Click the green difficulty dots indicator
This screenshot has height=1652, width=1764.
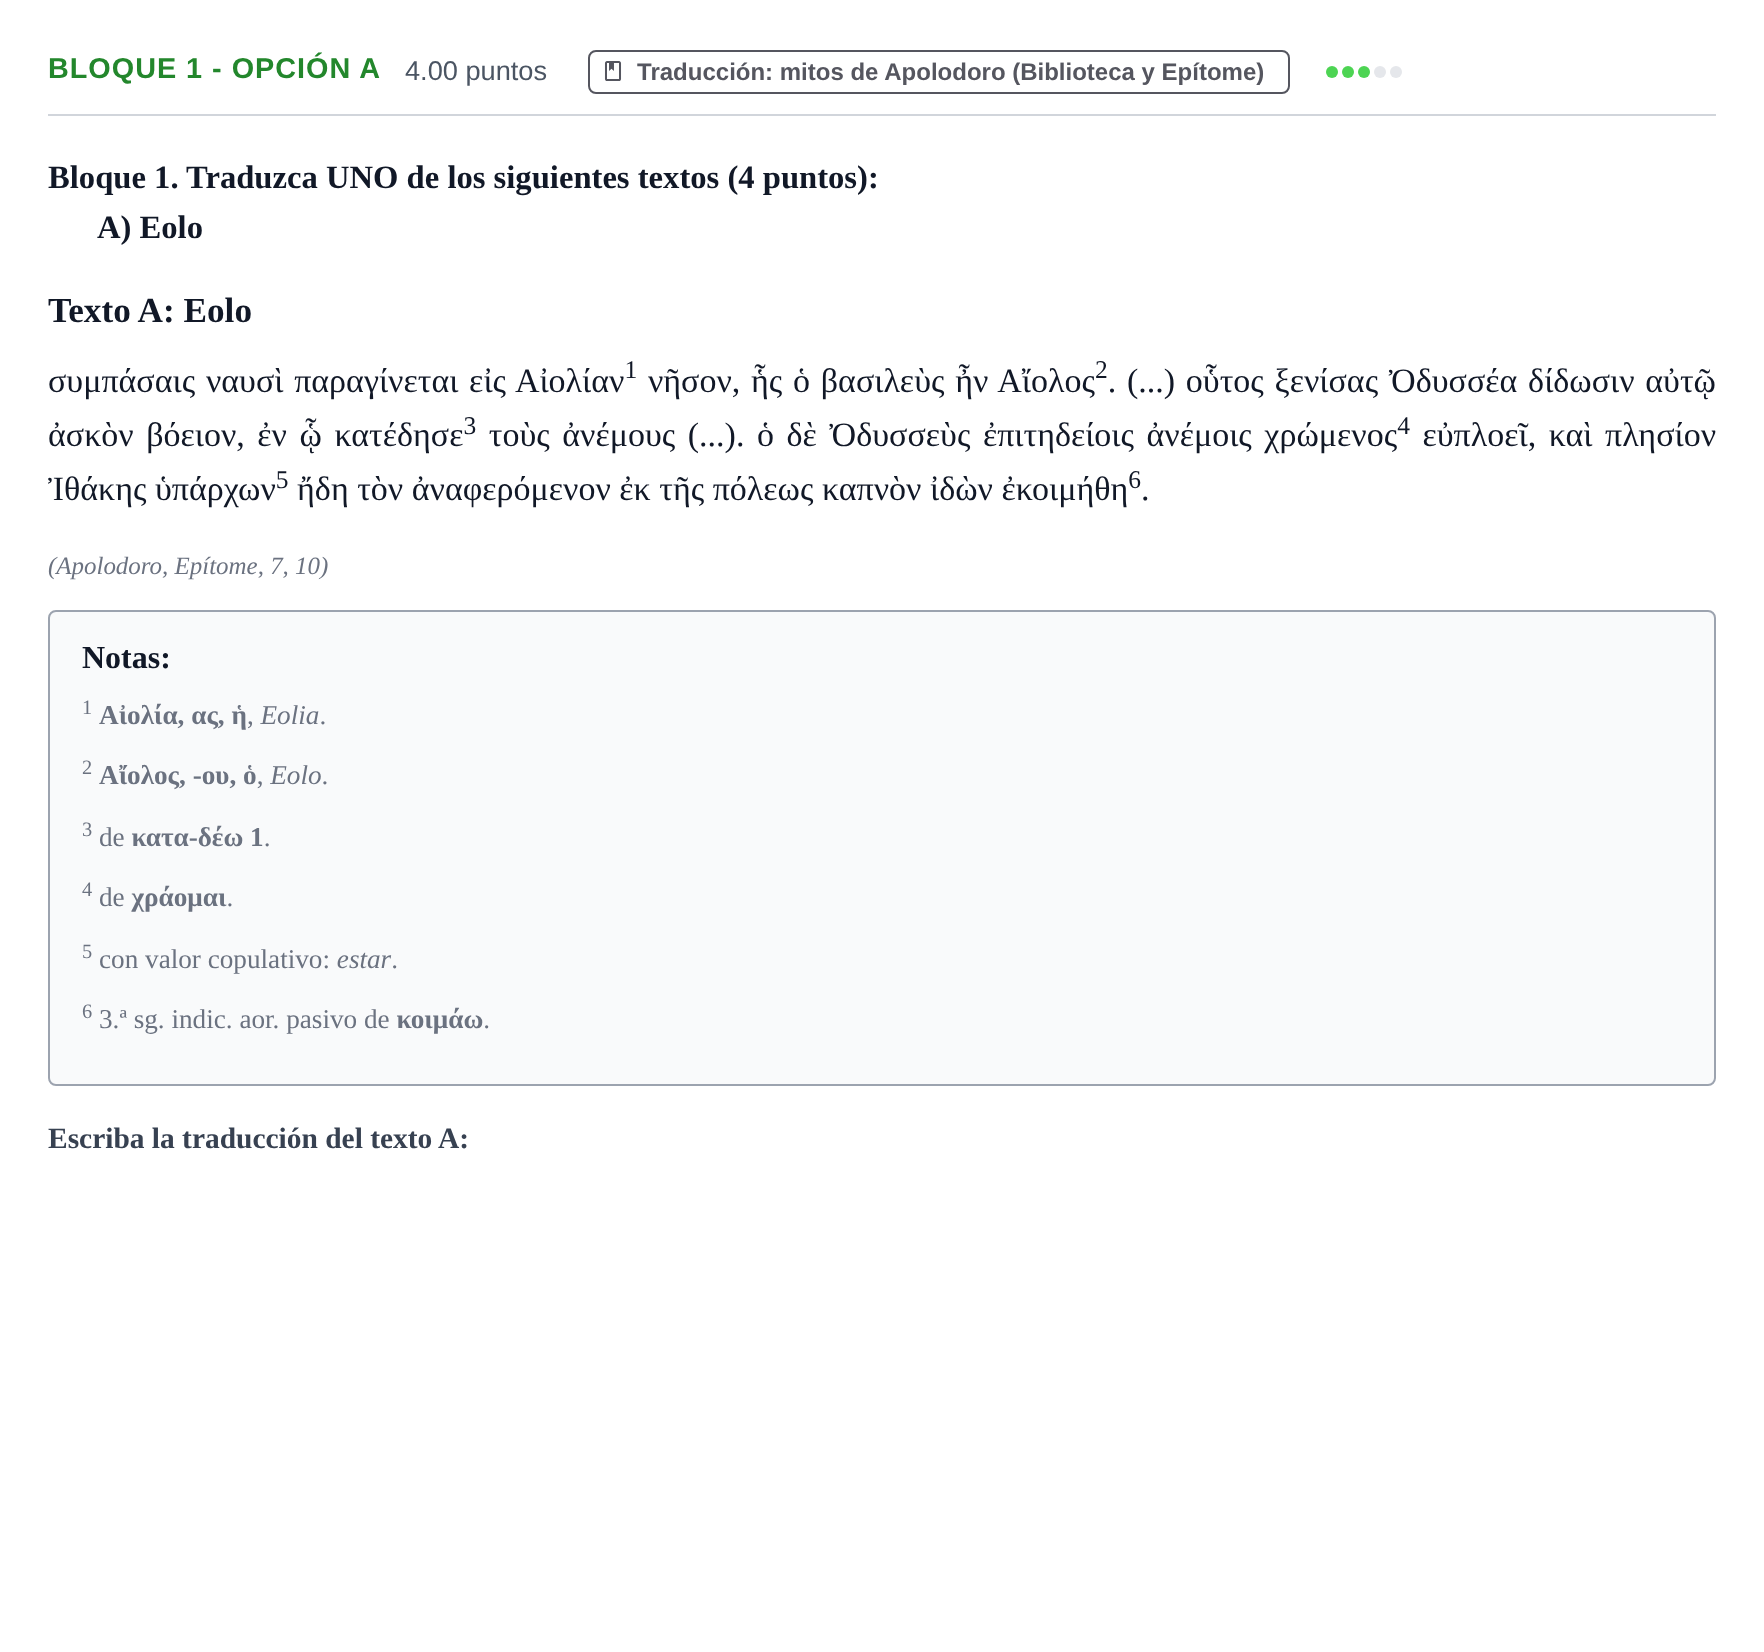(1363, 72)
